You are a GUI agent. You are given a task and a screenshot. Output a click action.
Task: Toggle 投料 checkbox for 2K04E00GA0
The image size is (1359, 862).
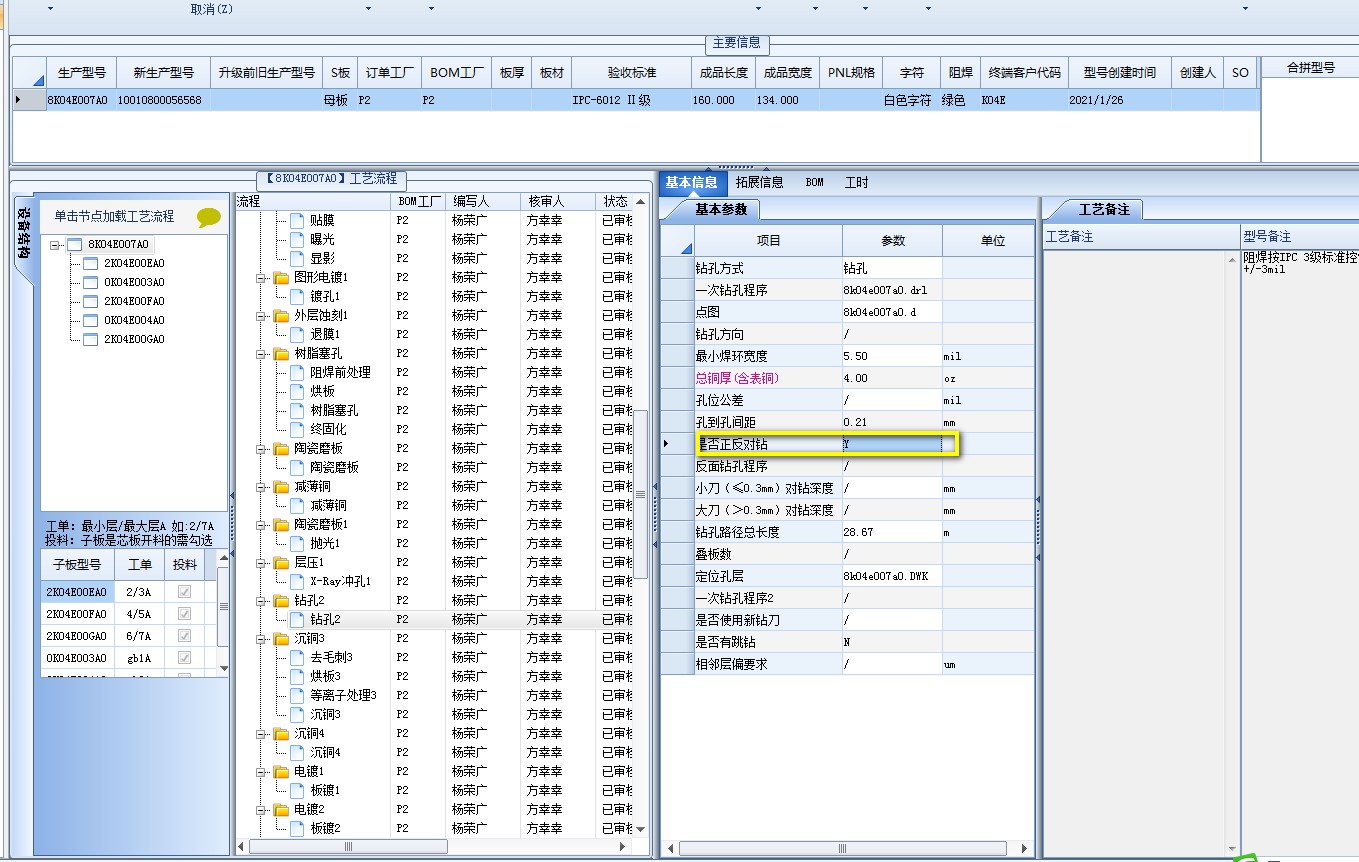[183, 636]
